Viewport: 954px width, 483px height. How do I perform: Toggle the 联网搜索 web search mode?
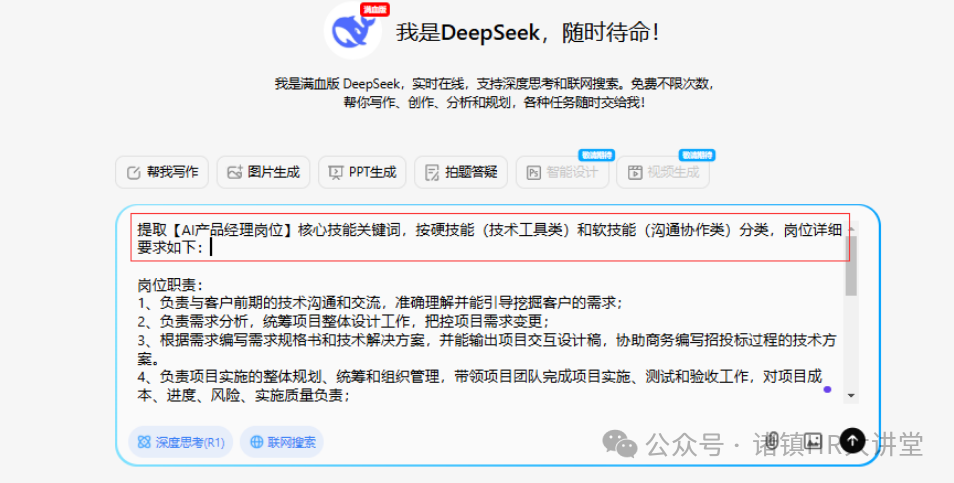click(282, 442)
